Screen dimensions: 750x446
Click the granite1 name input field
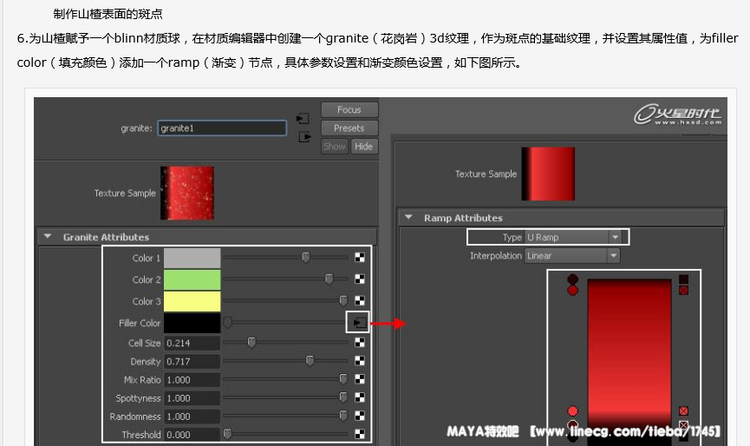tap(222, 128)
